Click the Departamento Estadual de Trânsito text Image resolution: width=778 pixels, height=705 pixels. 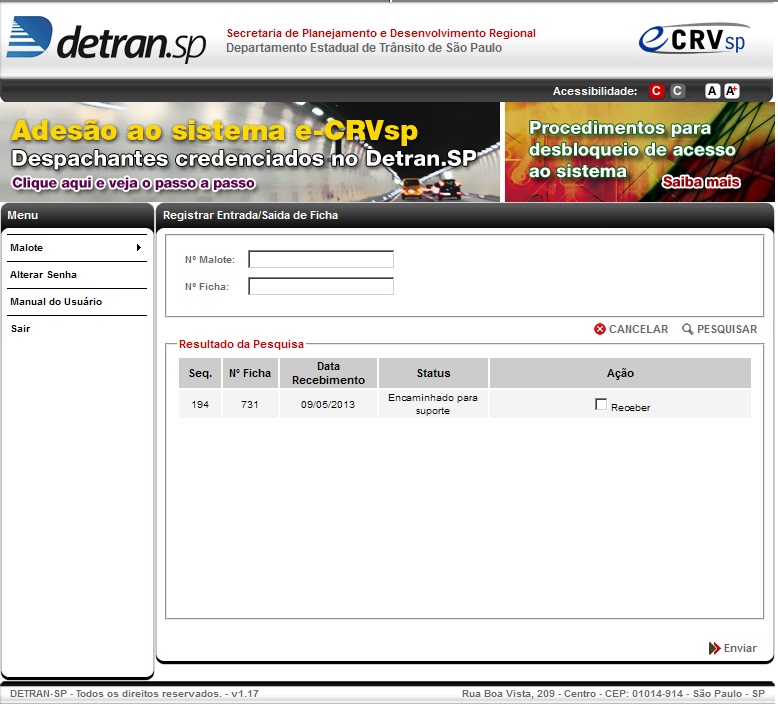364,48
